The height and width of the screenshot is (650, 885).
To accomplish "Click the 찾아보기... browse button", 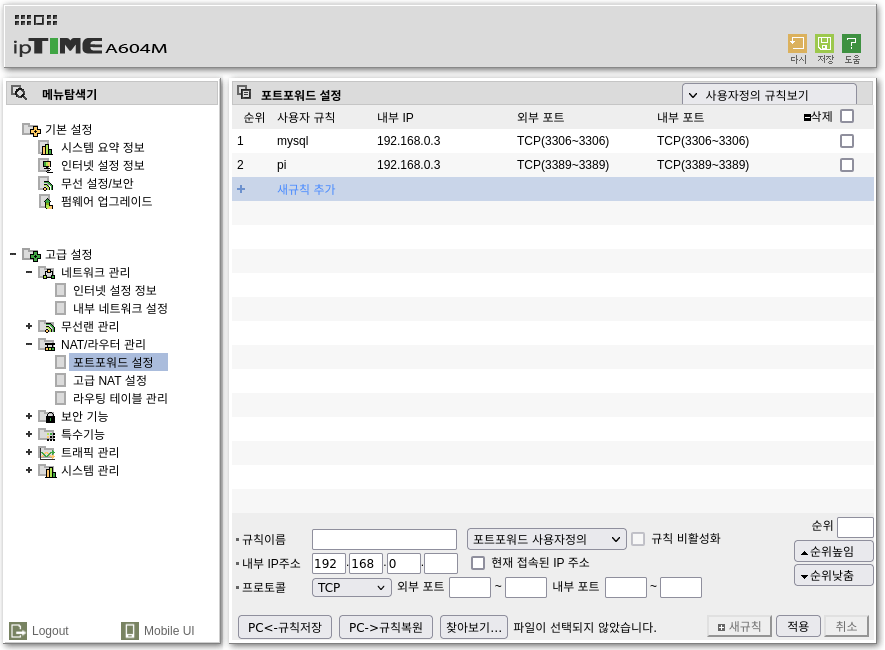I will click(x=474, y=627).
